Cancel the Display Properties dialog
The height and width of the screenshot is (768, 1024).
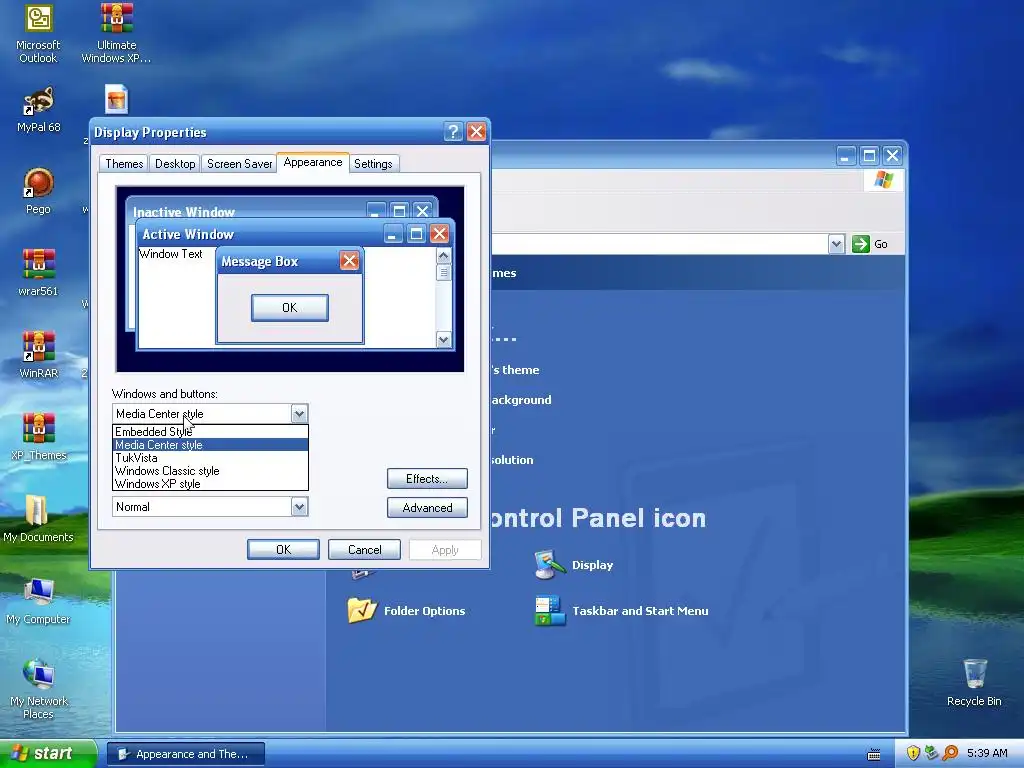click(364, 550)
